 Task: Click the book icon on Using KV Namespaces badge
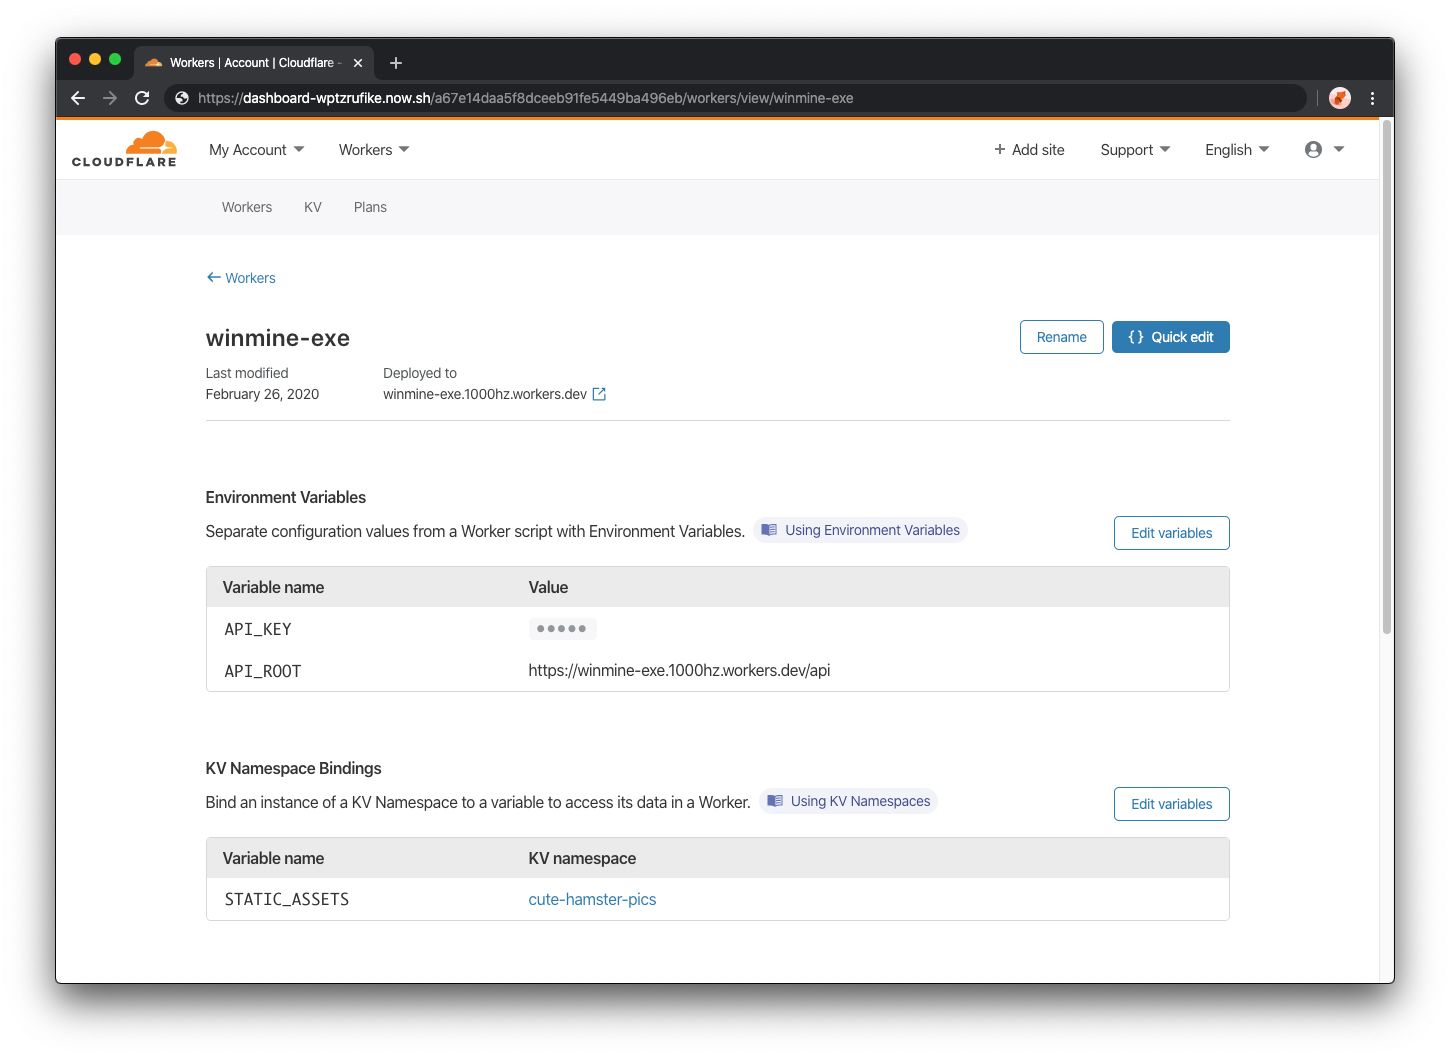[x=775, y=800]
